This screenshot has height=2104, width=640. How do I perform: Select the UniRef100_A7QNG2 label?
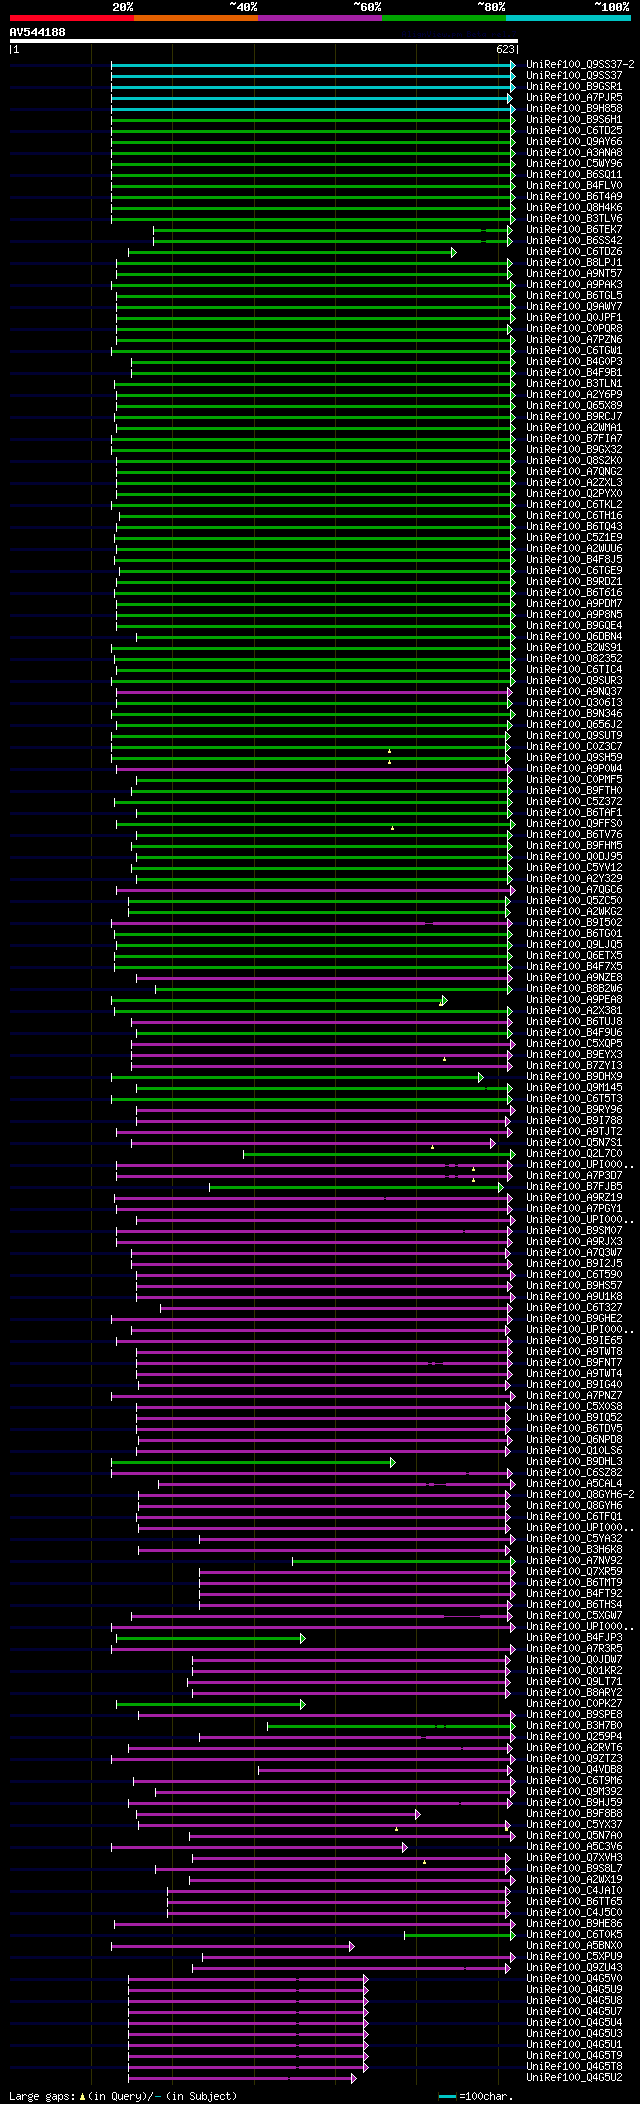point(574,471)
